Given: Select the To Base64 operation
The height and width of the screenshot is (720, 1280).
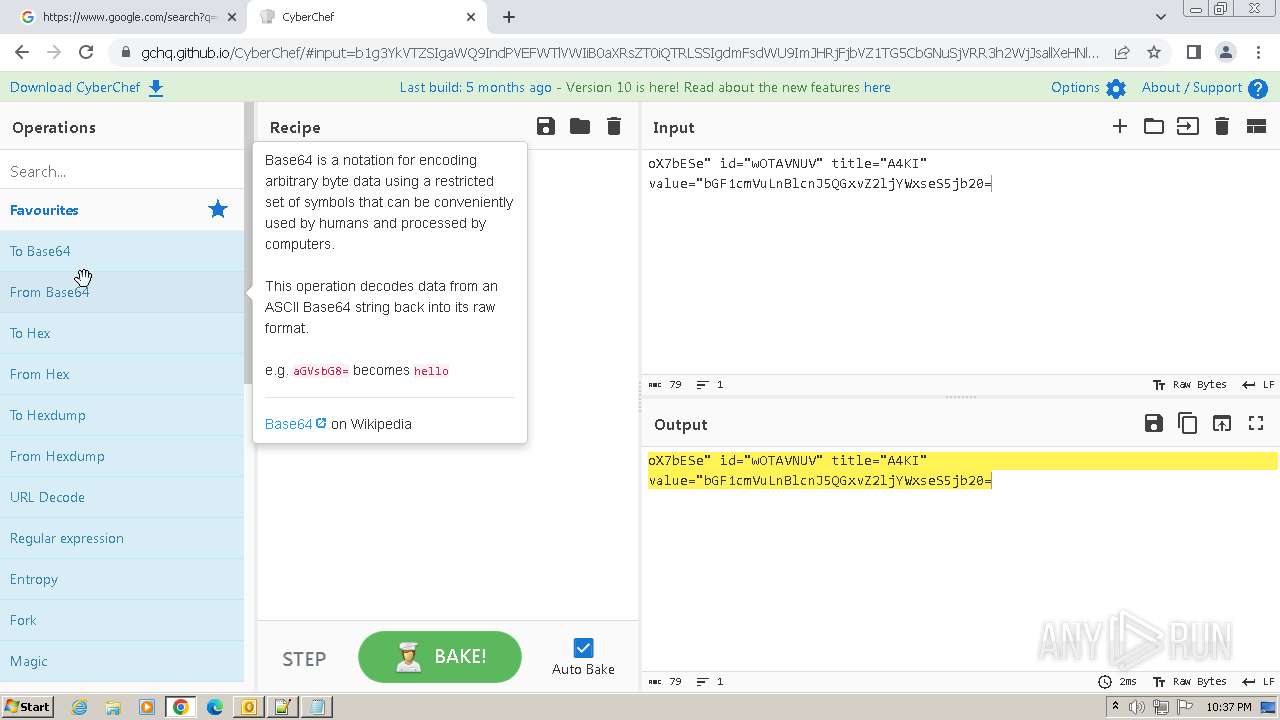Looking at the screenshot, I should (x=122, y=251).
